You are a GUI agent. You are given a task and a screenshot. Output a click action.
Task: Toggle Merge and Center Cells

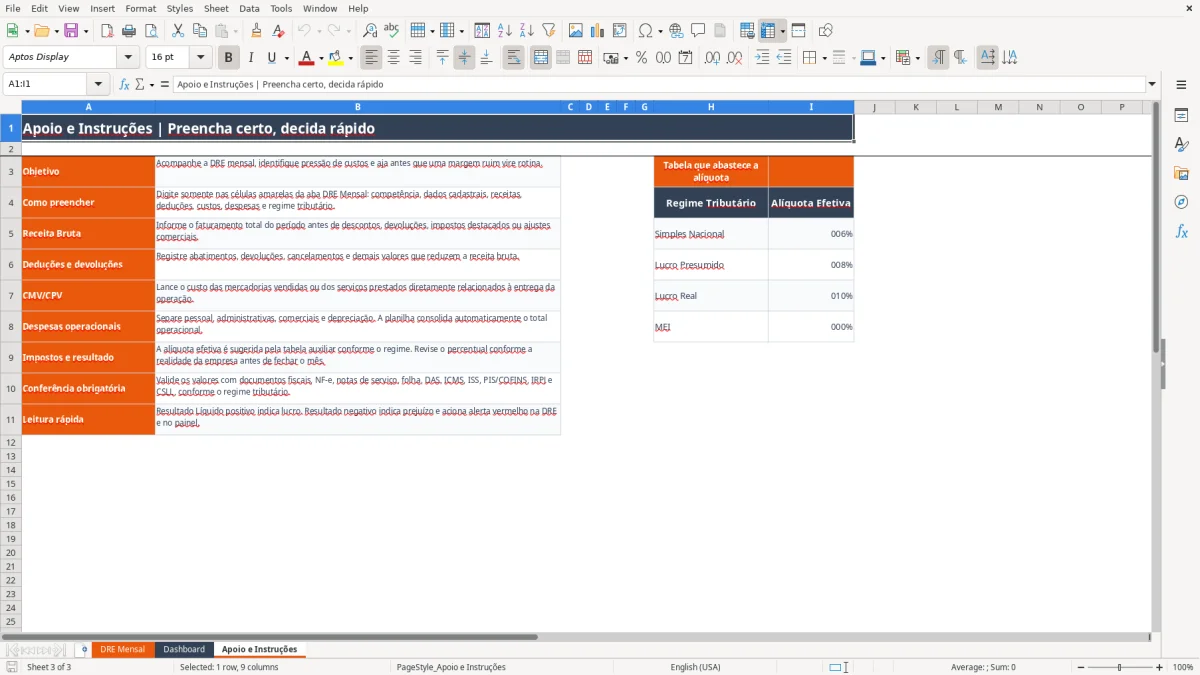pos(541,58)
